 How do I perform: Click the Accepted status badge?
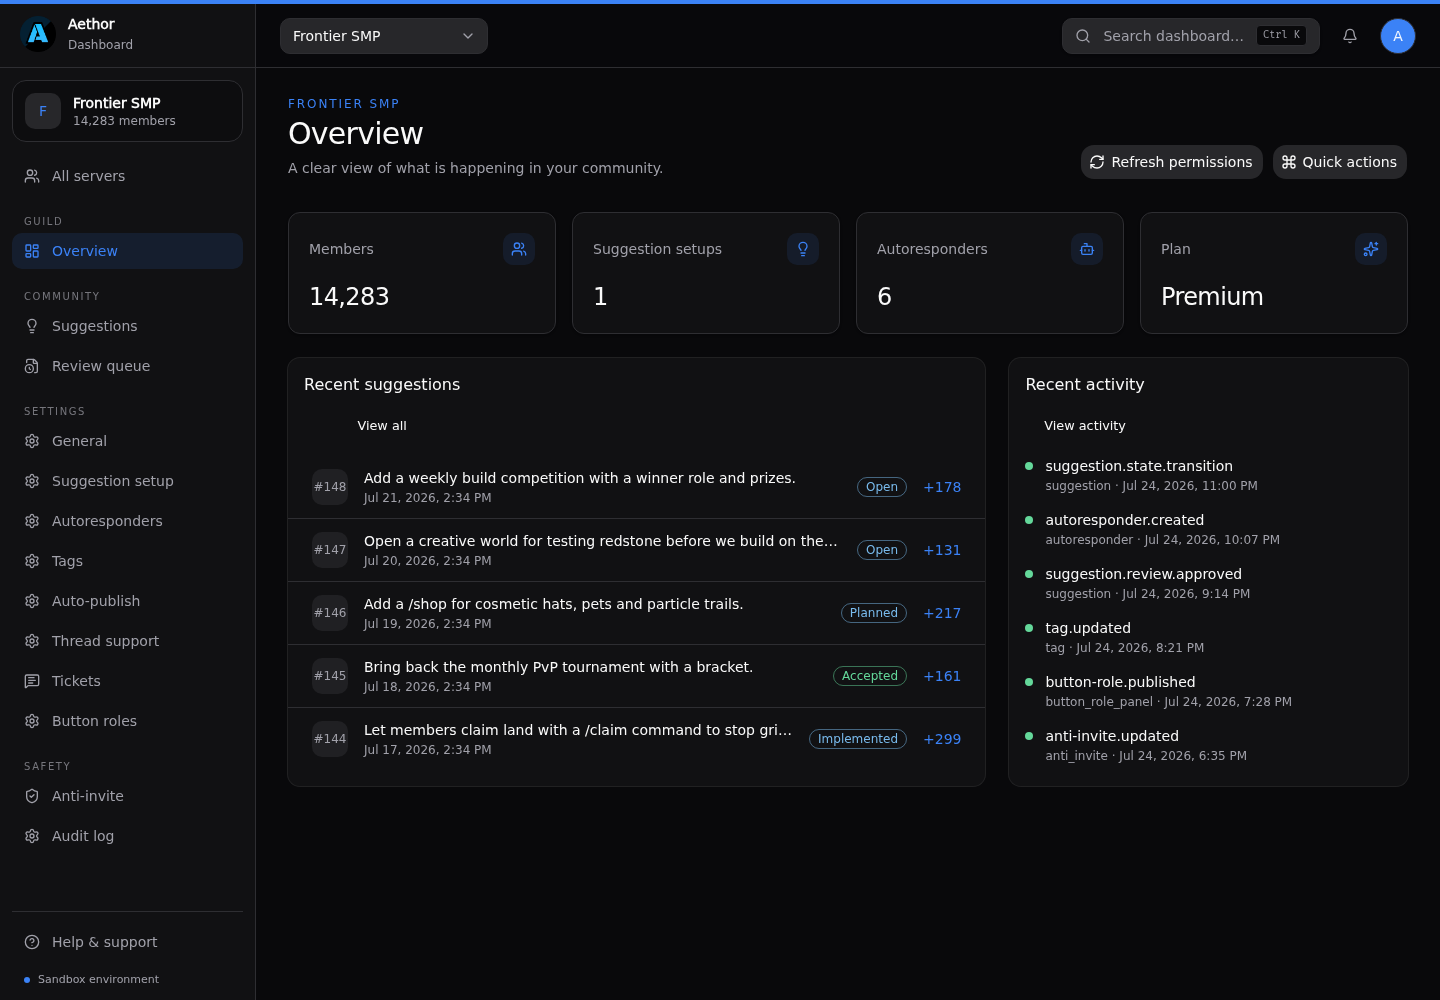tap(870, 676)
